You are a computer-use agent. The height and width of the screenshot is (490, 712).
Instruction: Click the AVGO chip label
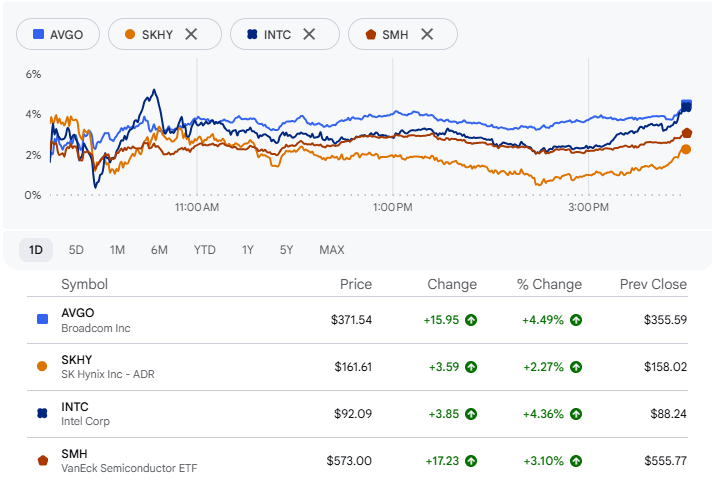[x=66, y=35]
